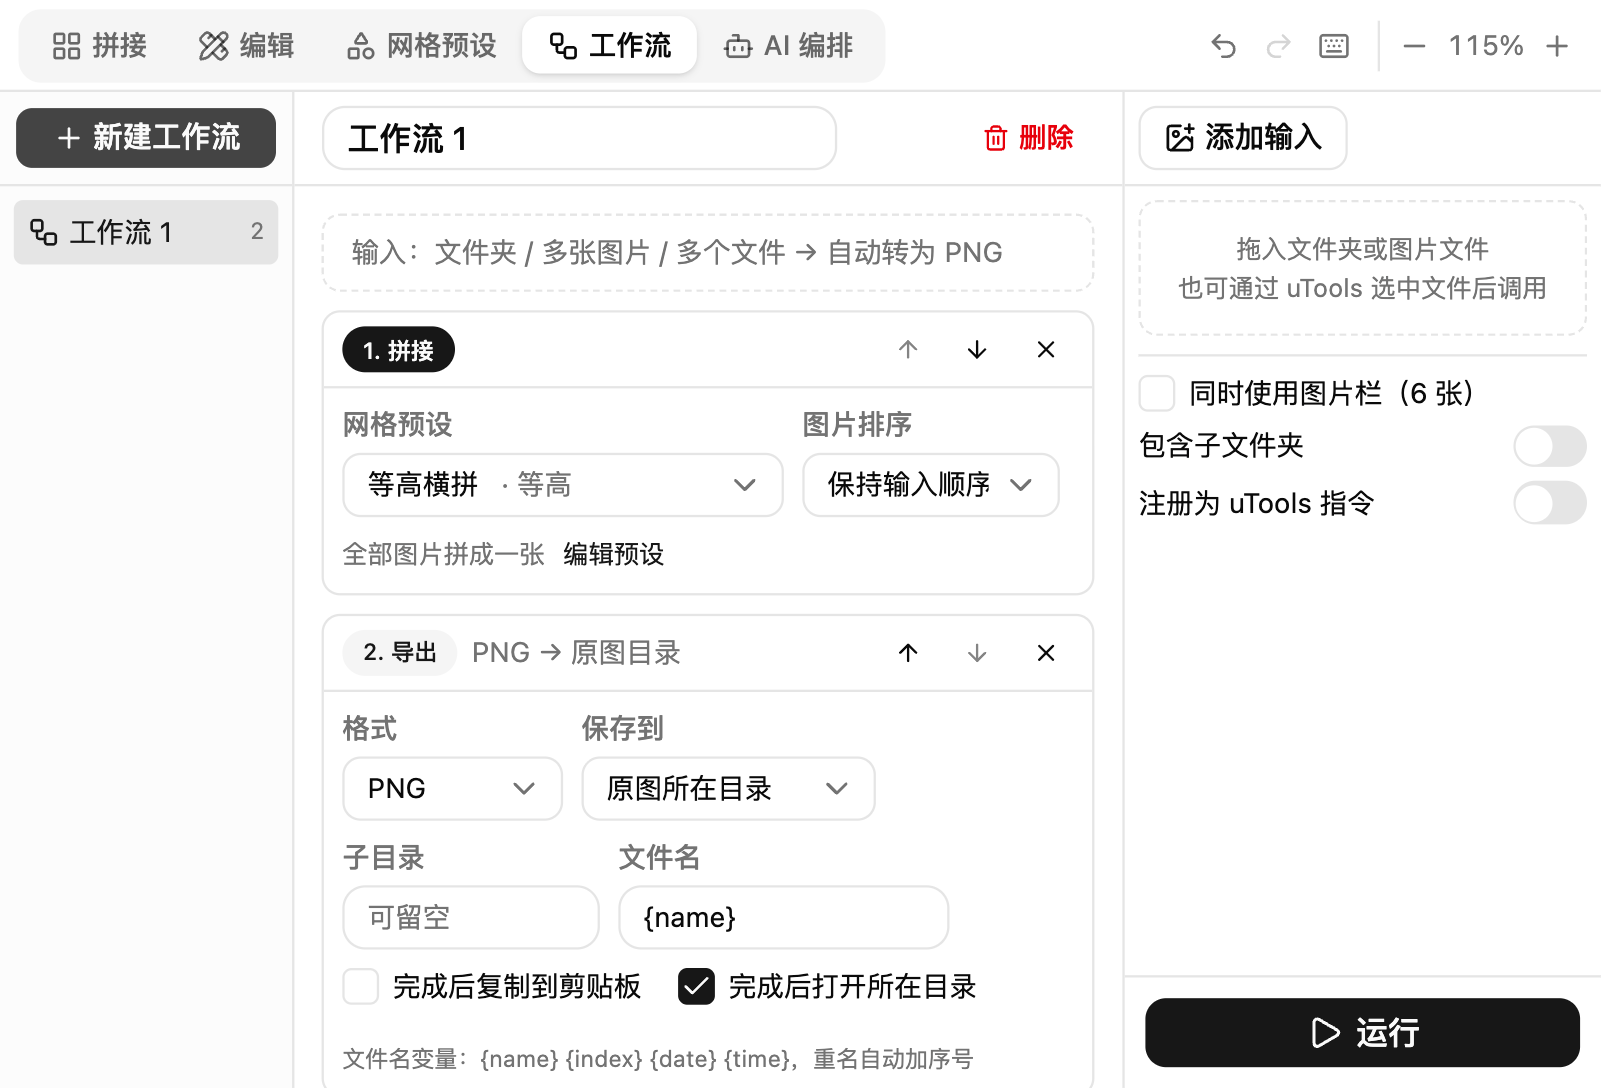Delete workflow via 删除 trash icon

coord(1029,138)
